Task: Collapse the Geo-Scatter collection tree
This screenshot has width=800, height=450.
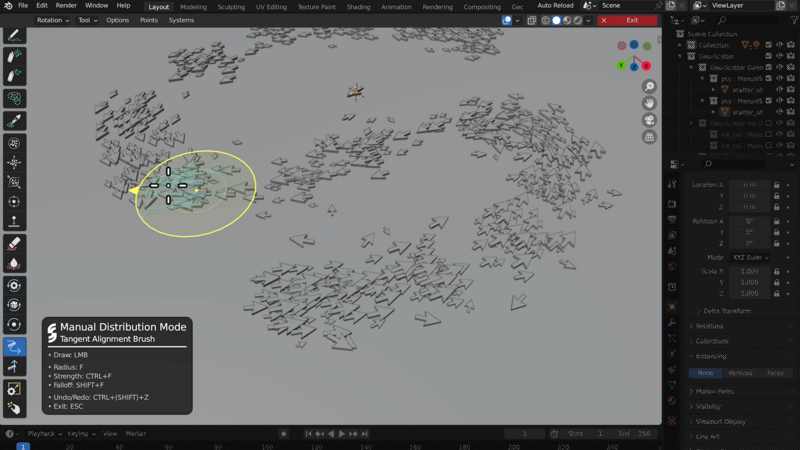Action: click(680, 56)
